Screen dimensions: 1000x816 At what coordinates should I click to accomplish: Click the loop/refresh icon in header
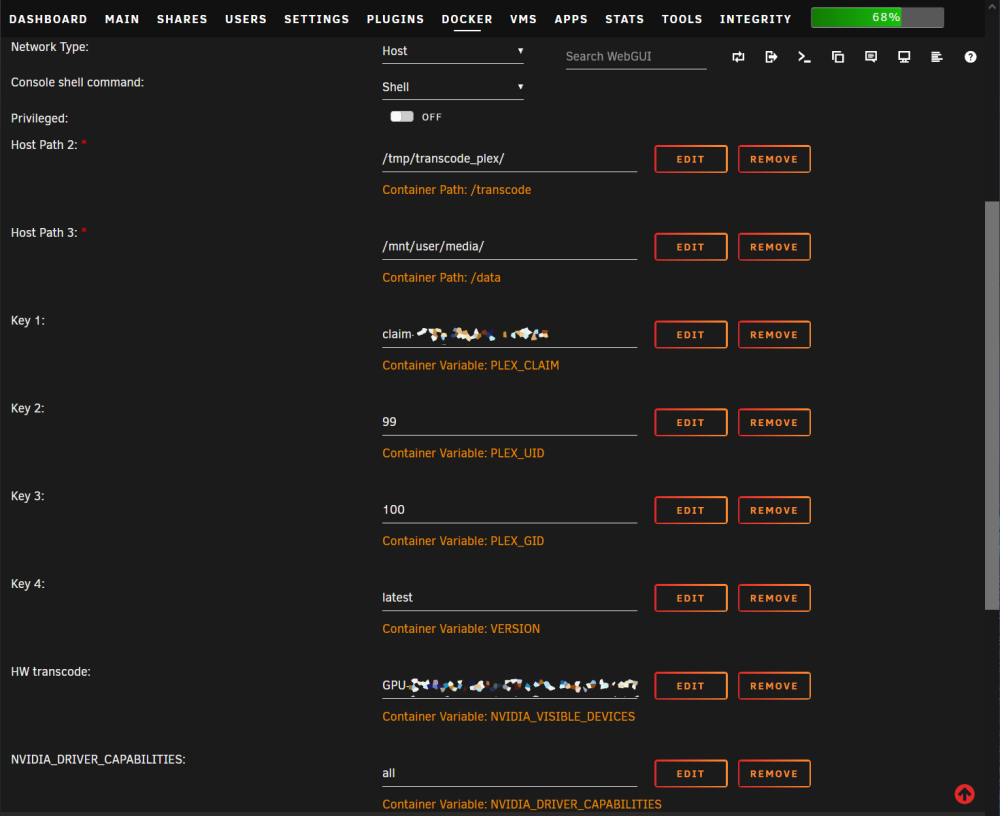click(738, 57)
